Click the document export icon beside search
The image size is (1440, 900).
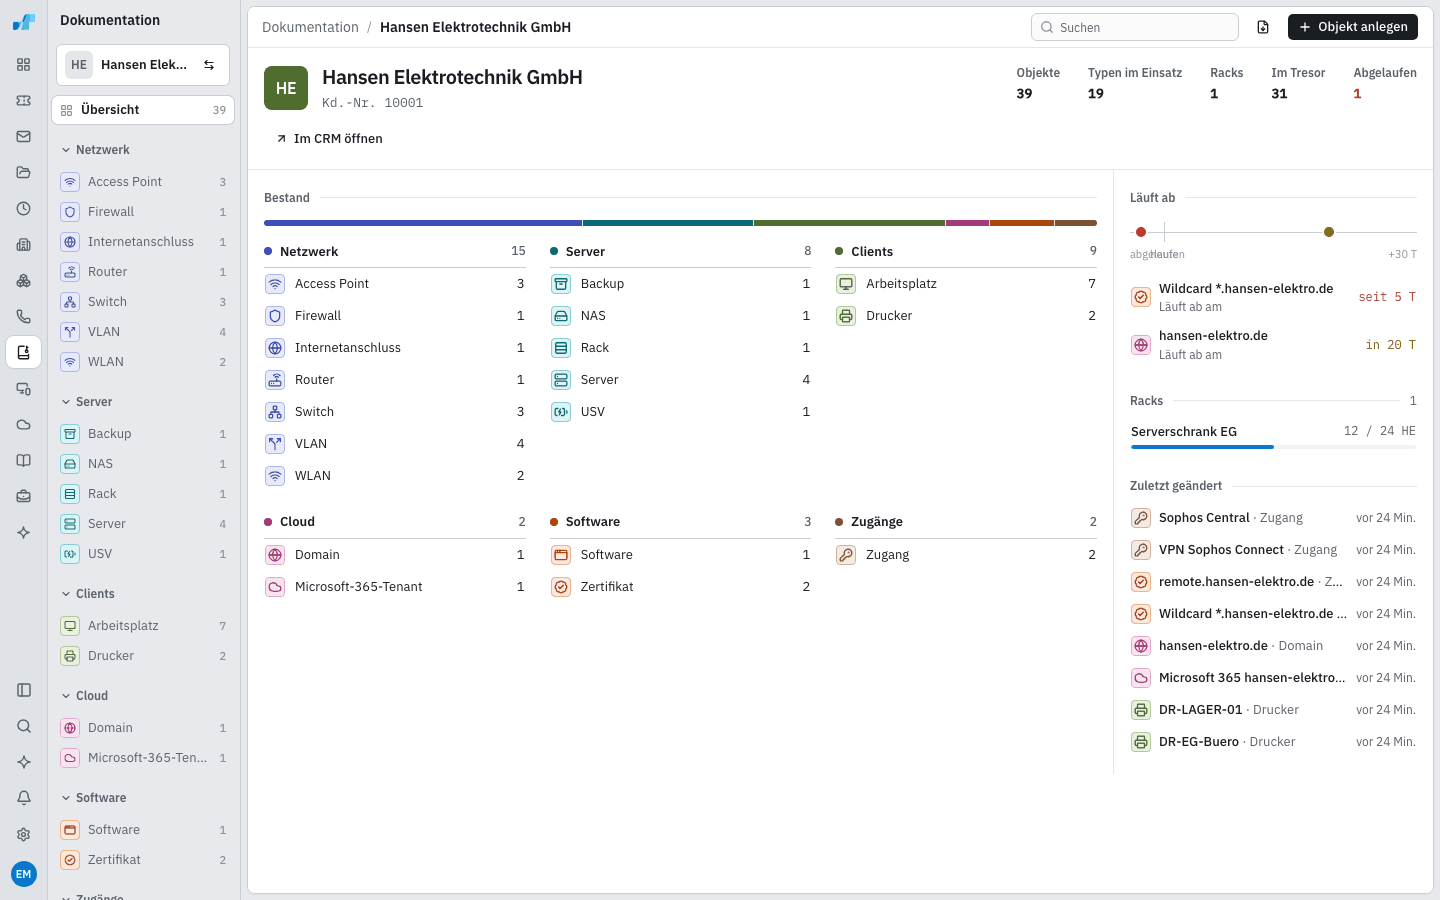pyautogui.click(x=1263, y=27)
